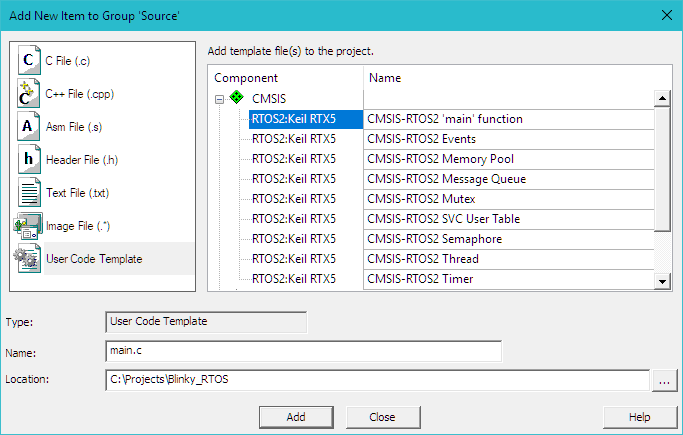Select the CMSIS-RTOS2 Semaphore template
Image resolution: width=683 pixels, height=435 pixels.
(434, 239)
